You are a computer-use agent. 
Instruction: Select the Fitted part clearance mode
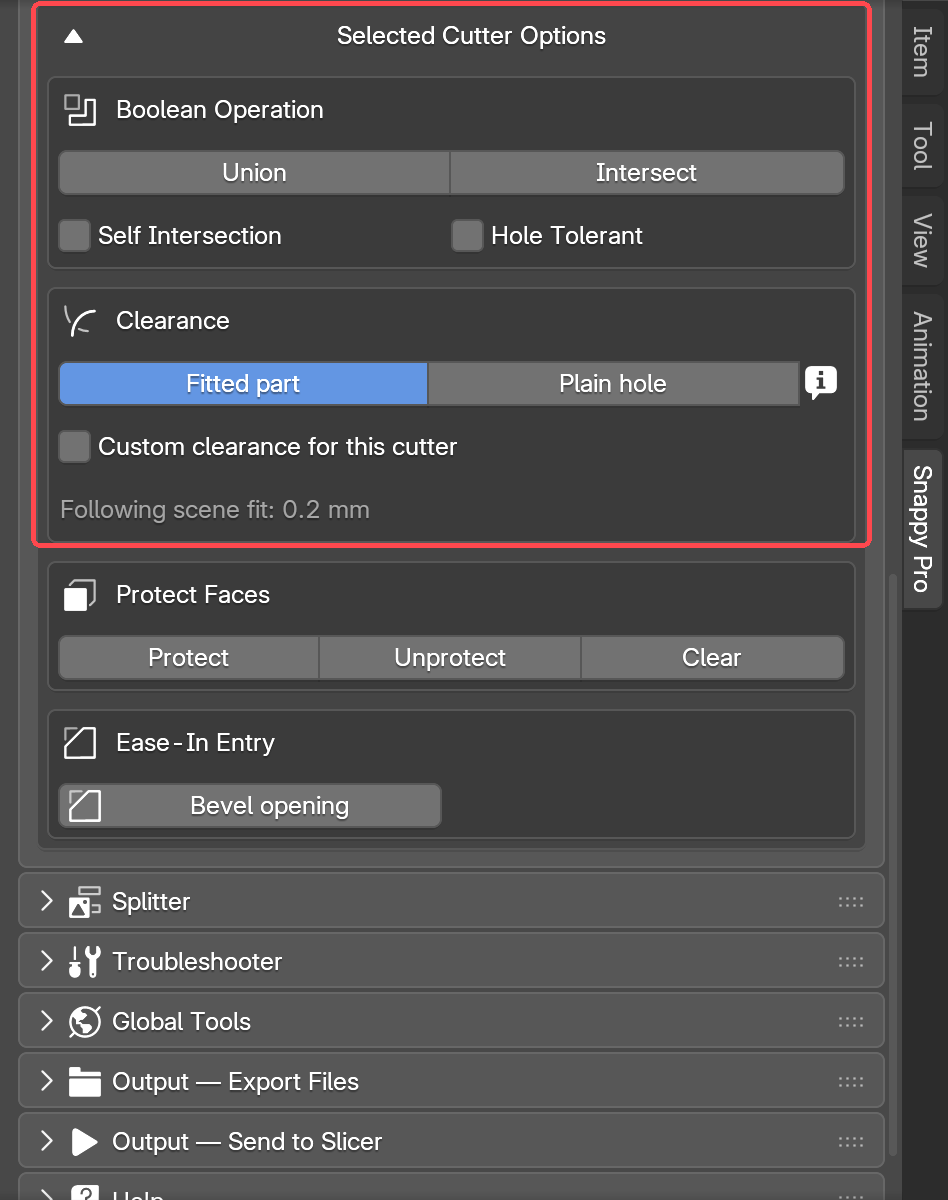(x=243, y=384)
